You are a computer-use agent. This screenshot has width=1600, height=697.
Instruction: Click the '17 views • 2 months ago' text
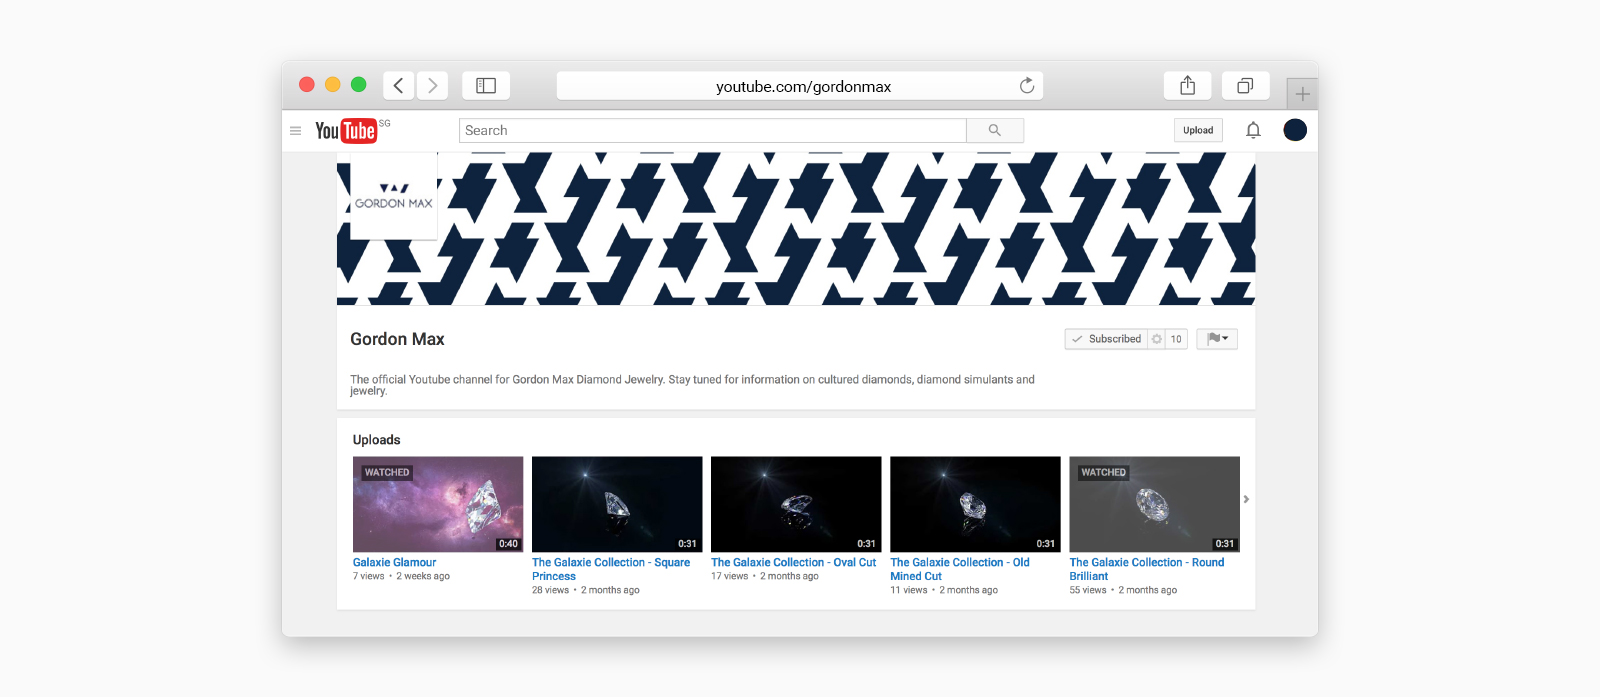pyautogui.click(x=765, y=576)
